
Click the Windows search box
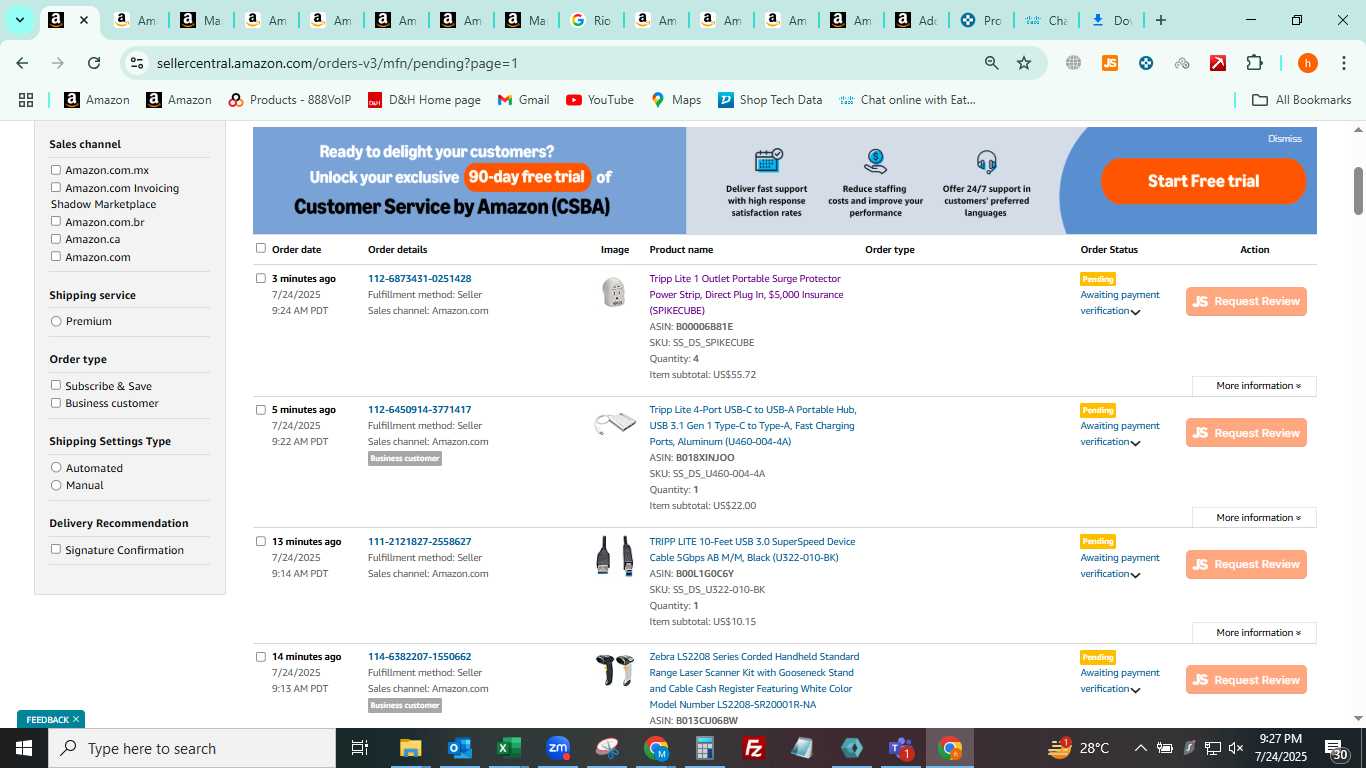point(192,748)
